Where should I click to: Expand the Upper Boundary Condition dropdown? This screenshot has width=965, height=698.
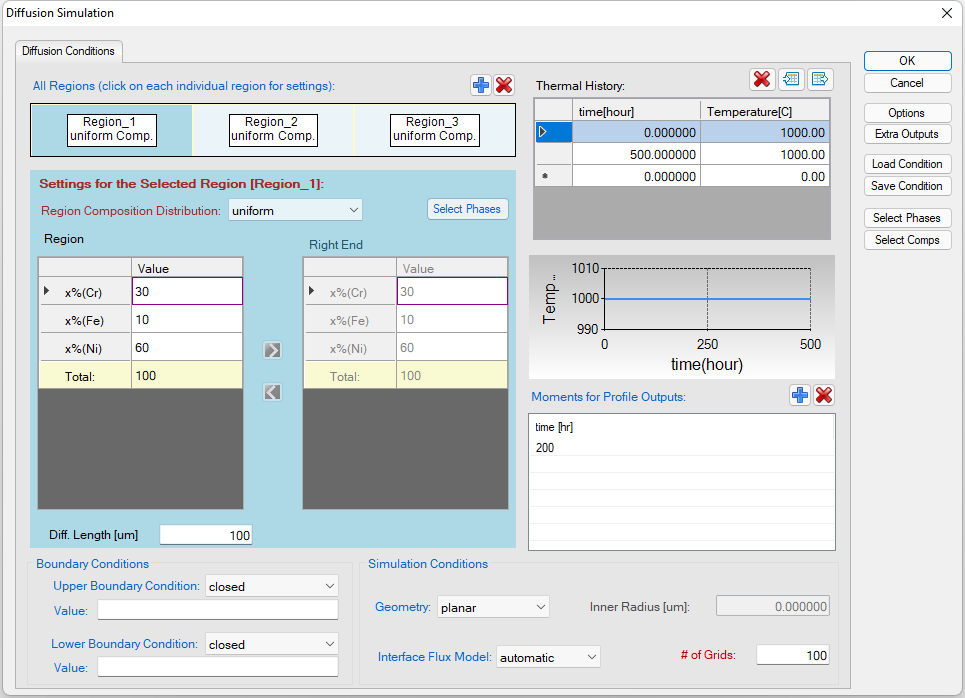point(272,586)
